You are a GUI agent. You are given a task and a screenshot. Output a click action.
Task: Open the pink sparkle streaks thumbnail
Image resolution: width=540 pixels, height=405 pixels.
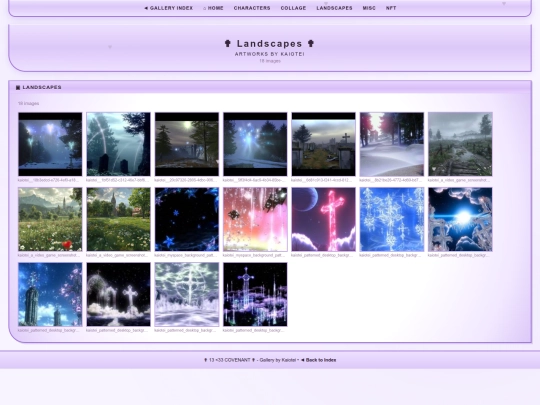255,219
